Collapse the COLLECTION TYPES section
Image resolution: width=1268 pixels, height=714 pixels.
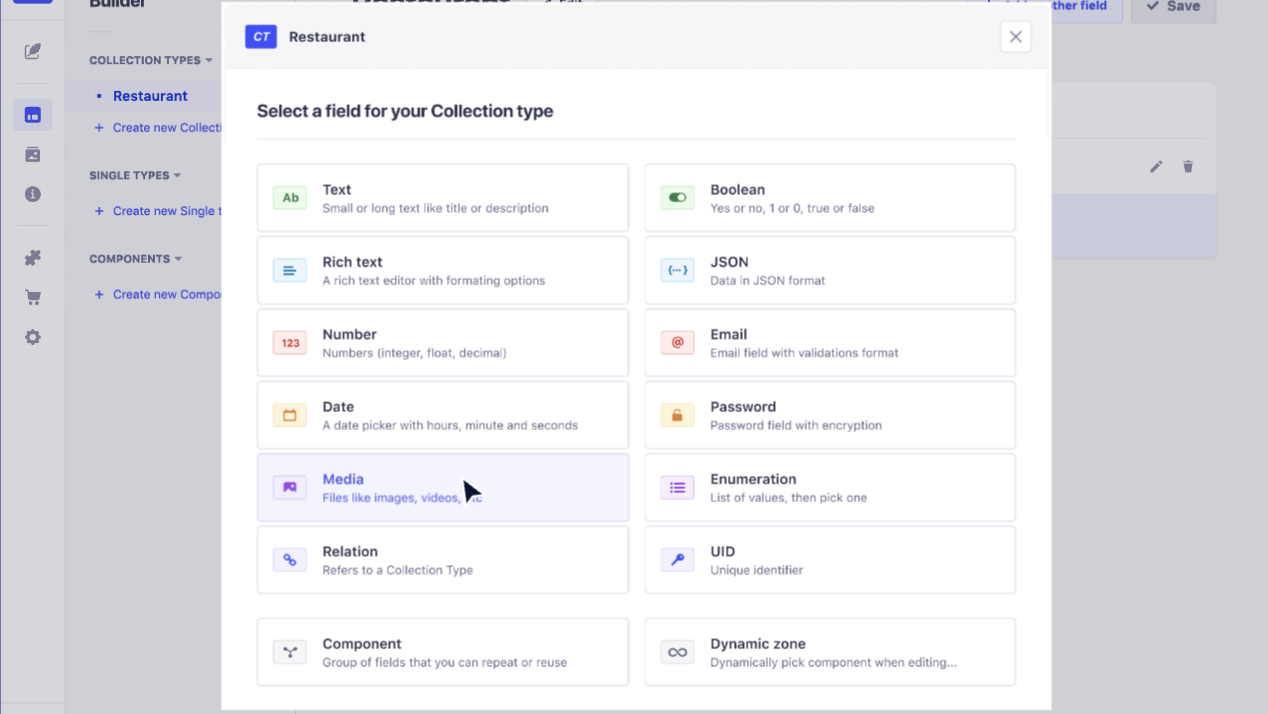[x=209, y=60]
